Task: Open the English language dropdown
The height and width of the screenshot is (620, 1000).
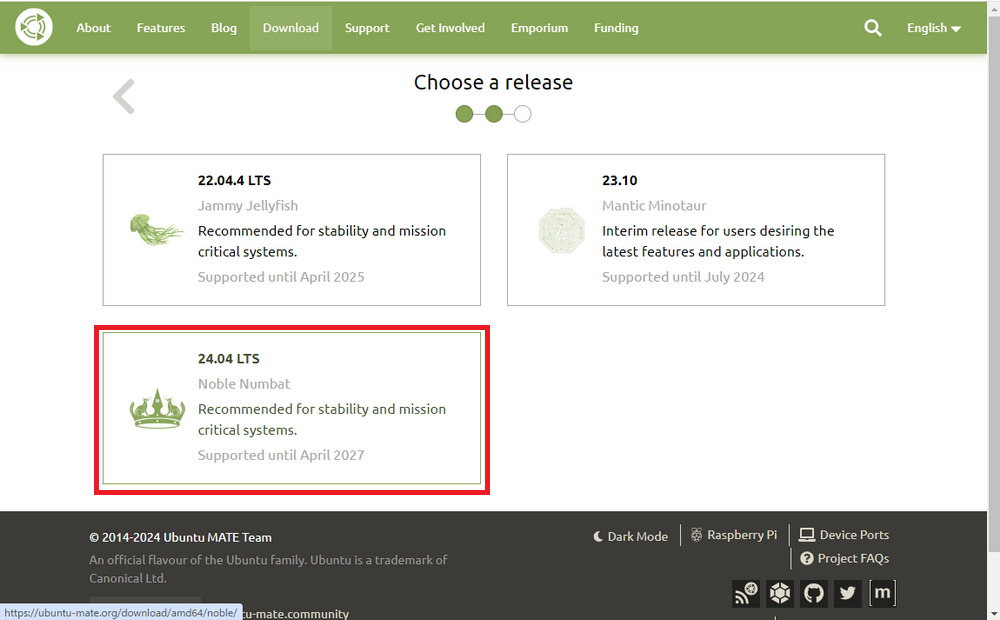Action: coord(932,28)
